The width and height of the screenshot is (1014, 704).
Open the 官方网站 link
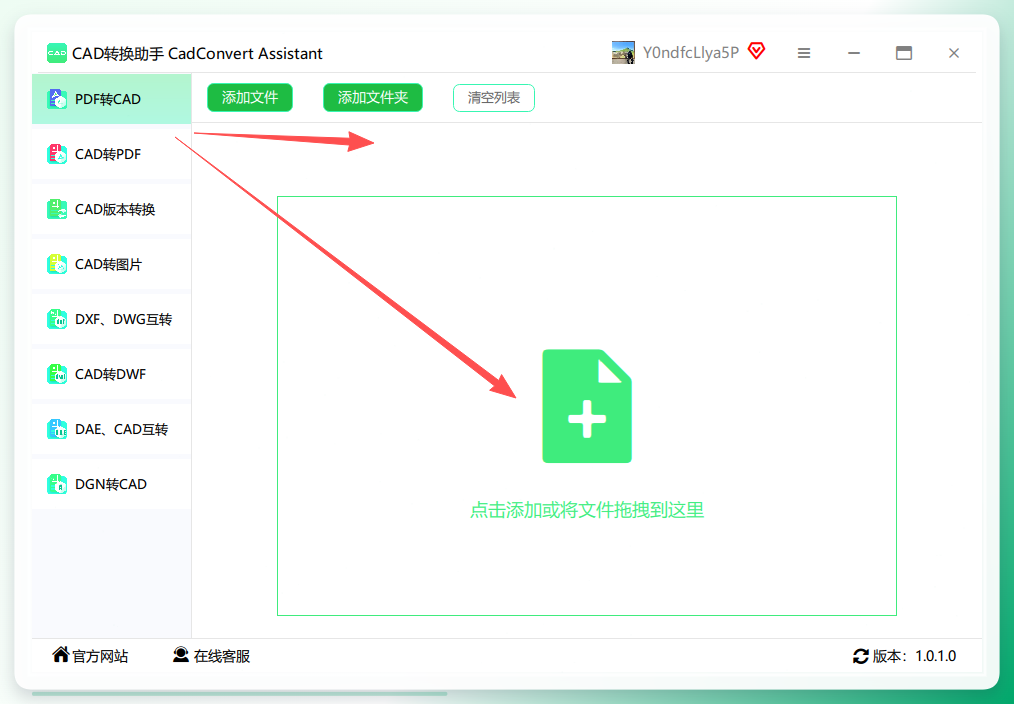click(x=100, y=656)
